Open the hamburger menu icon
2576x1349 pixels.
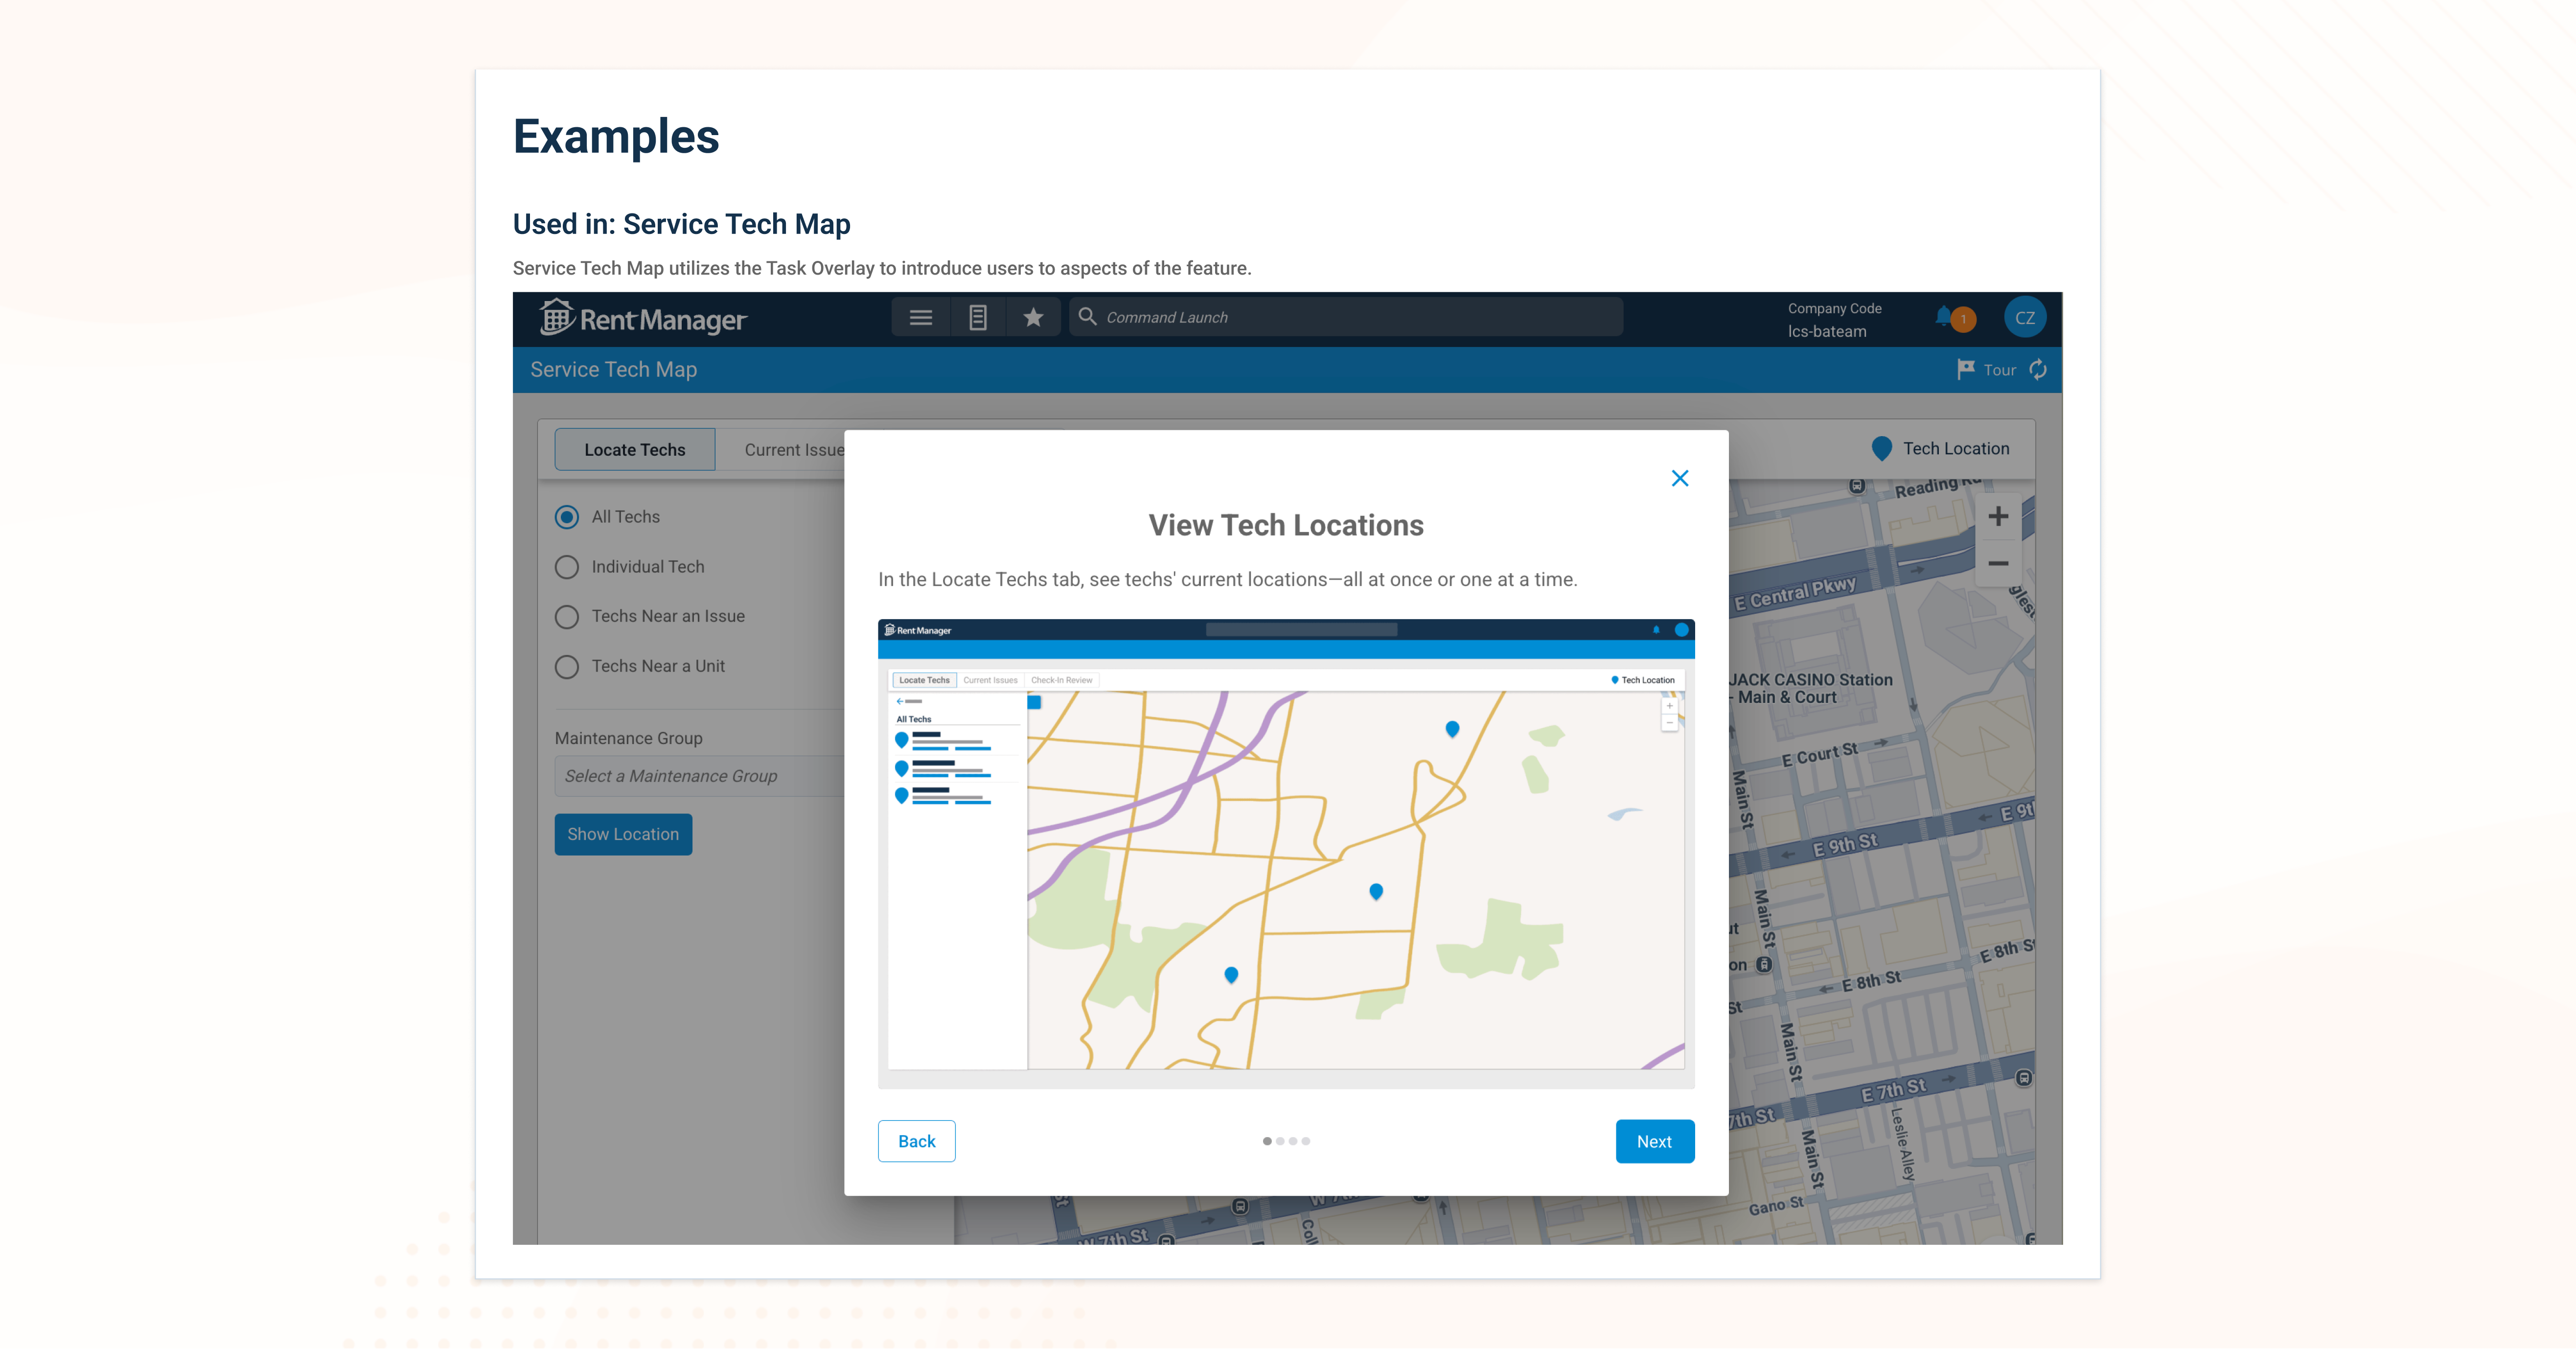click(x=920, y=318)
